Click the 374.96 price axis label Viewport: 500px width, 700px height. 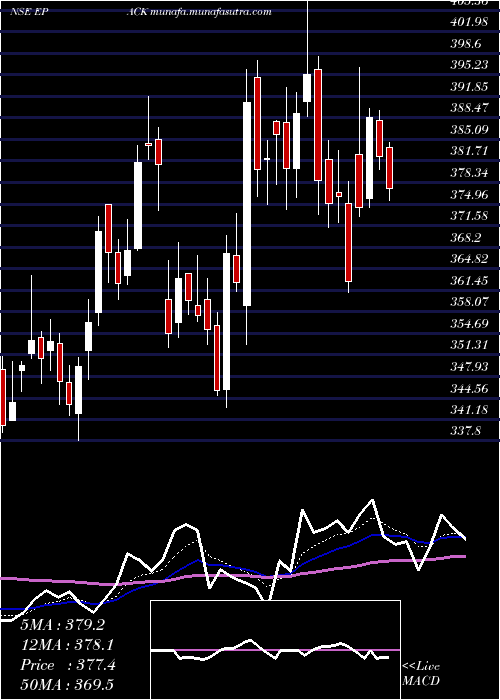(469, 195)
